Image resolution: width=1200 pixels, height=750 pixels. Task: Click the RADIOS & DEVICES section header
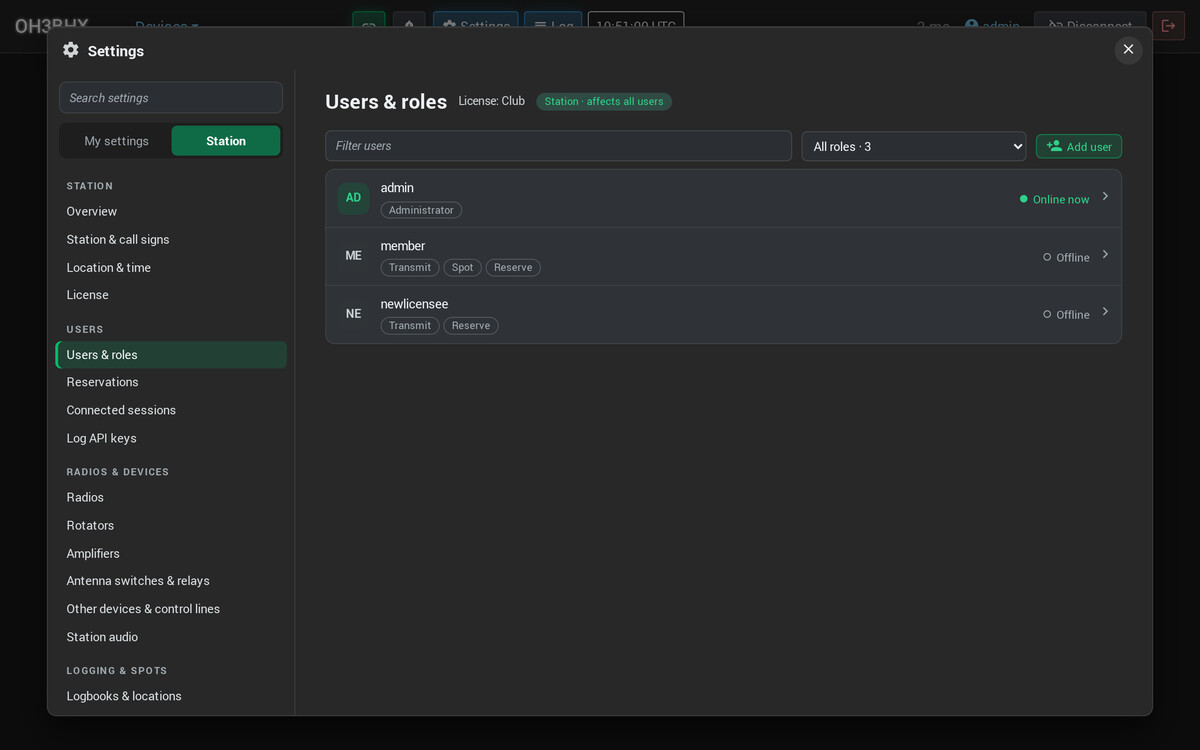[118, 472]
